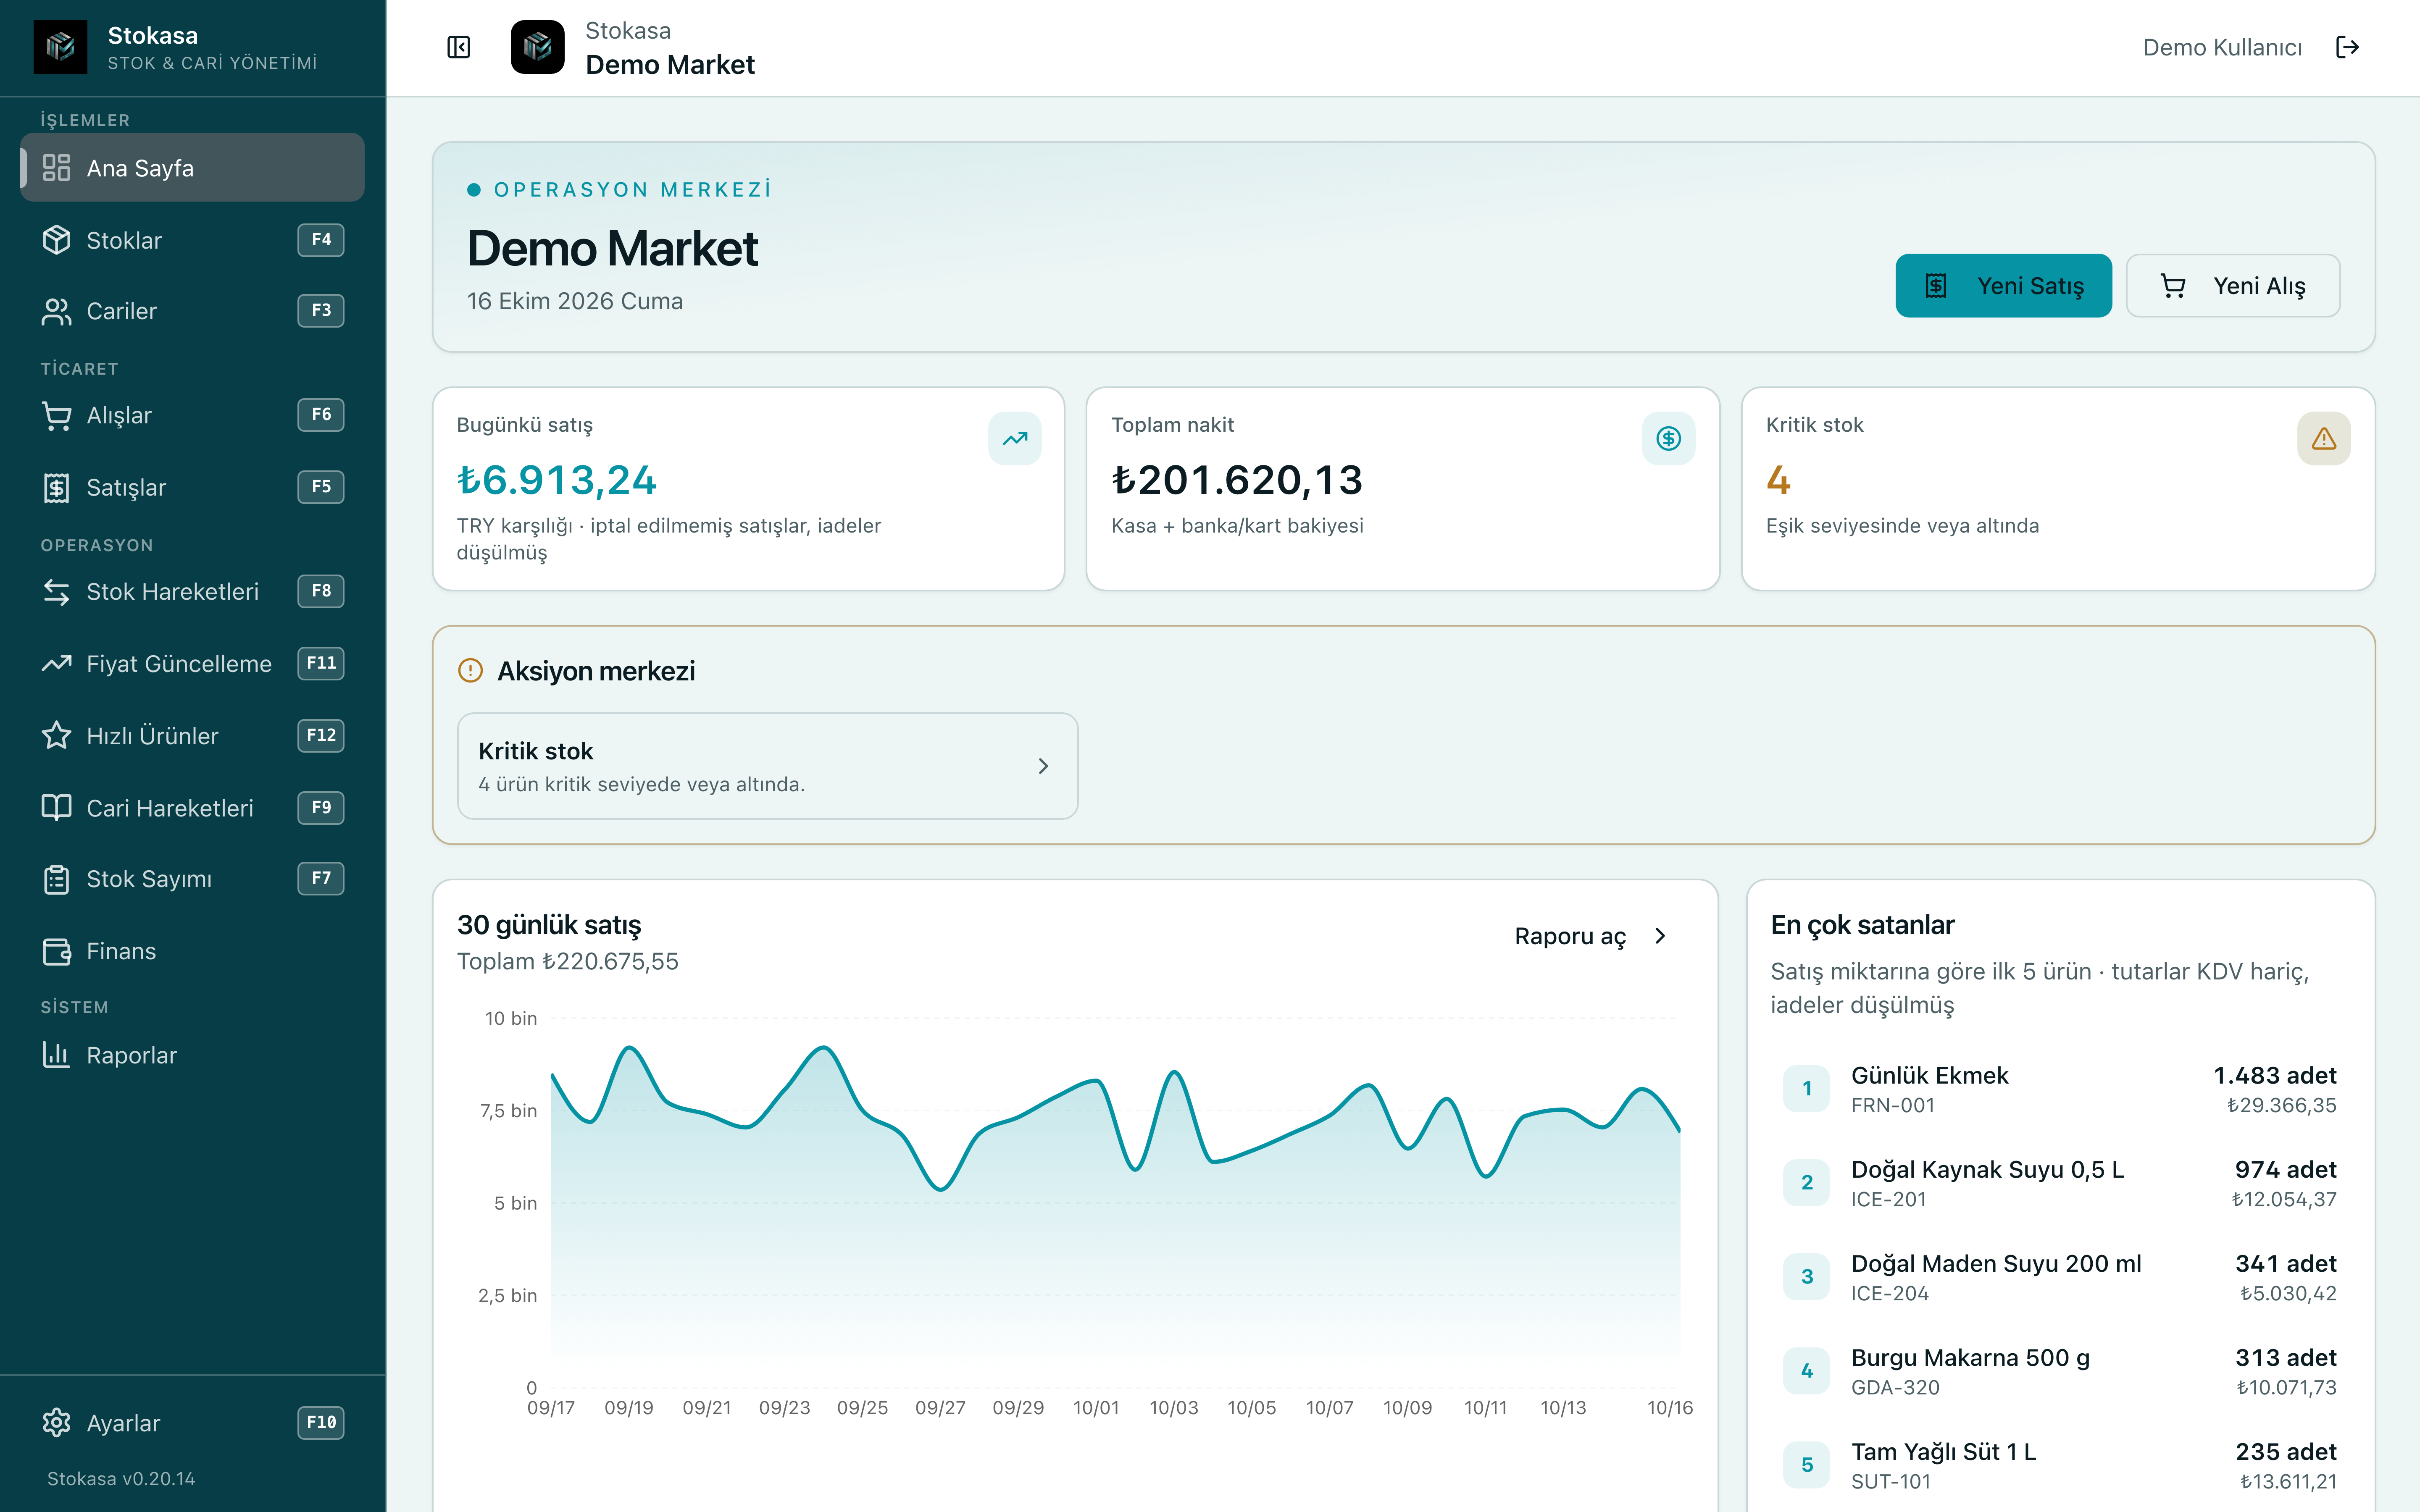Click the Bugünkü satış value ₺6.913,24
2420x1512 pixels.
557,480
